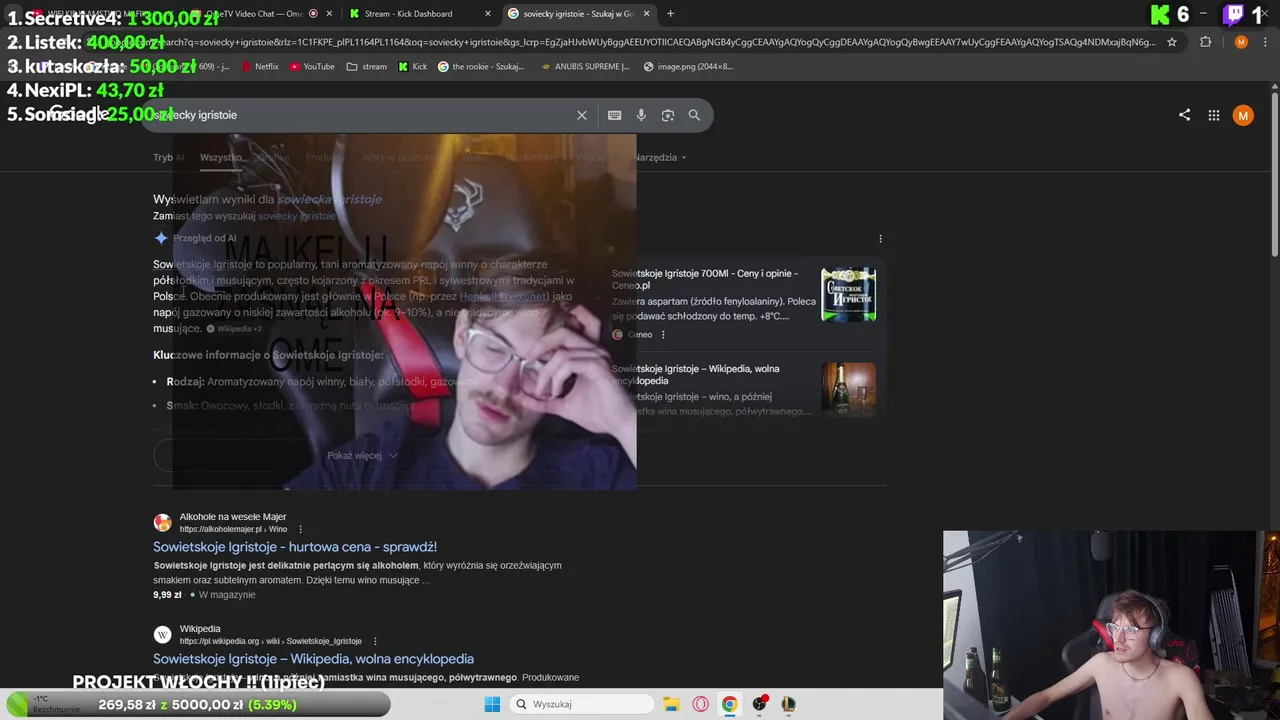Open the Chrome extensions menu
The image size is (1280, 720).
(1205, 42)
